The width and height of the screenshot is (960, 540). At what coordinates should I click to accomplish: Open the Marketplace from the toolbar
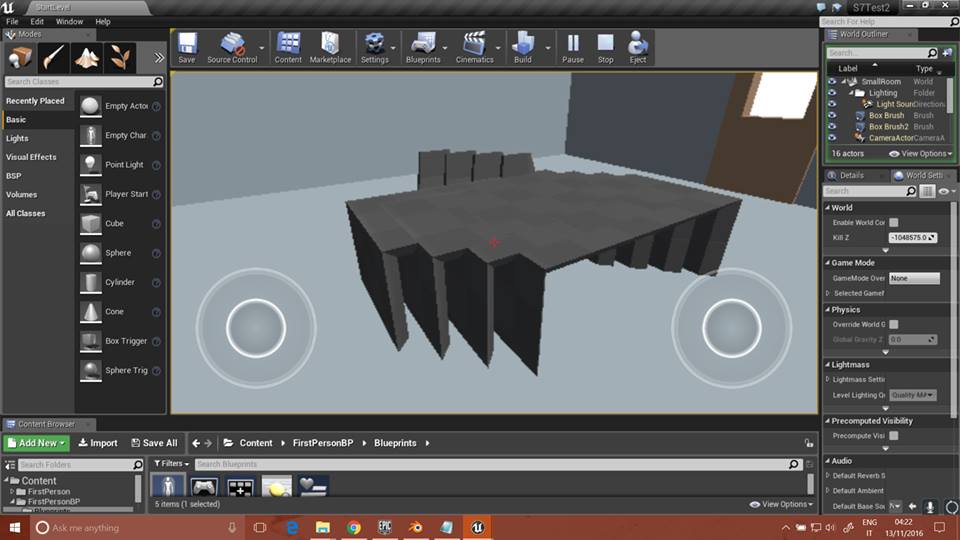coord(329,46)
